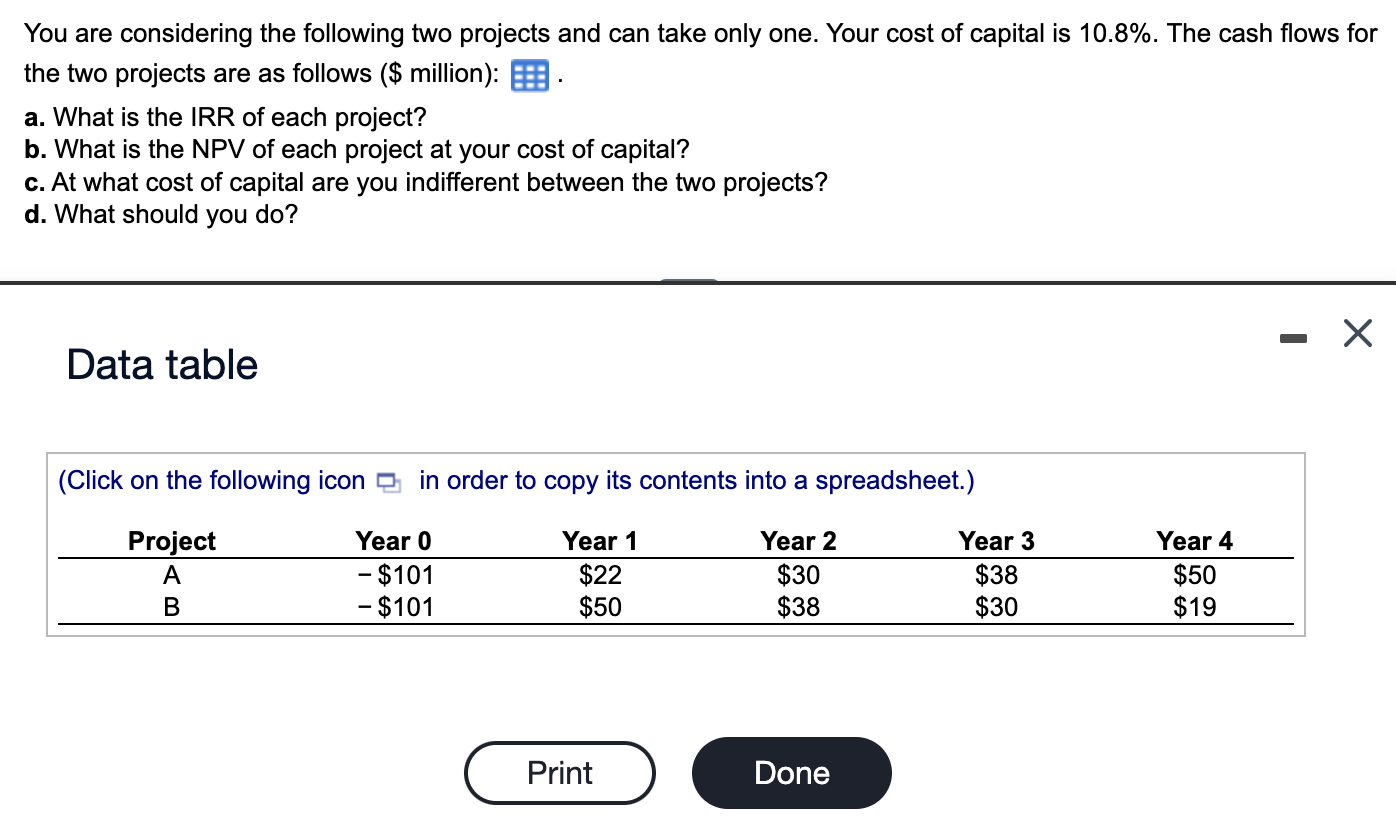1396x840 pixels.
Task: Select Project A's Year 0 value -$101
Action: pyautogui.click(x=393, y=574)
